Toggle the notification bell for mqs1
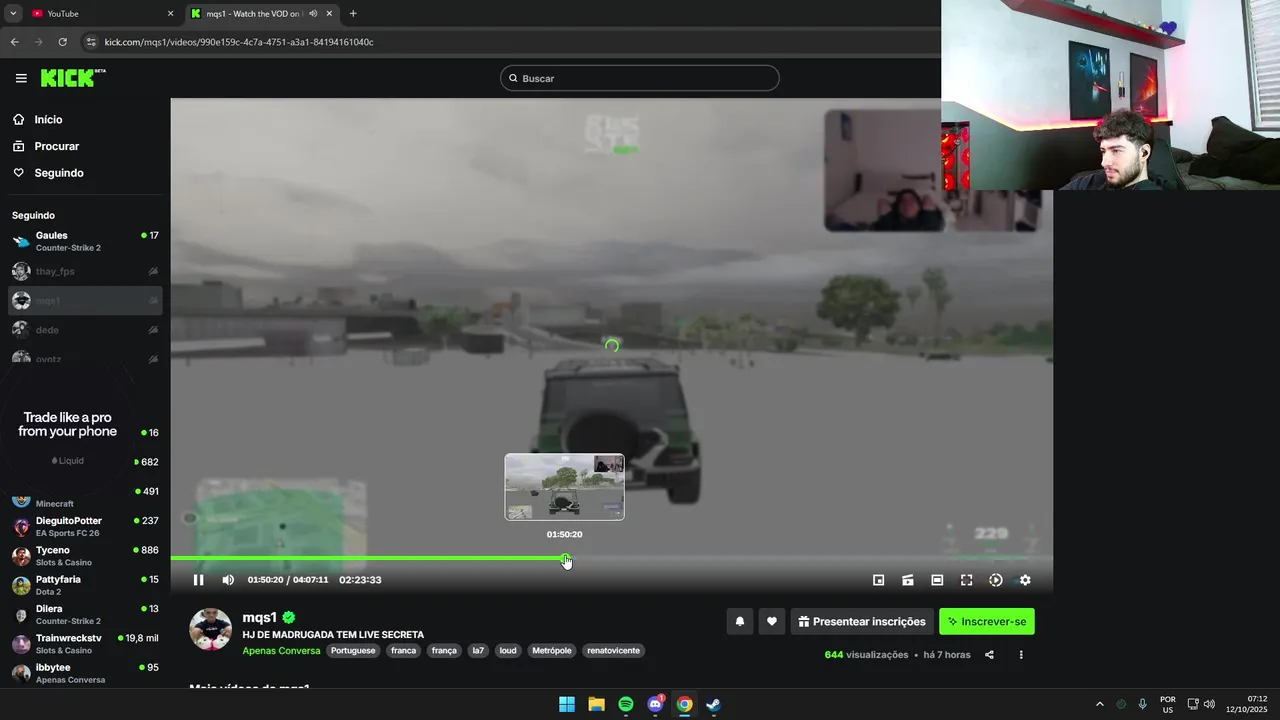Screen dimensions: 1280x720 tap(740, 621)
